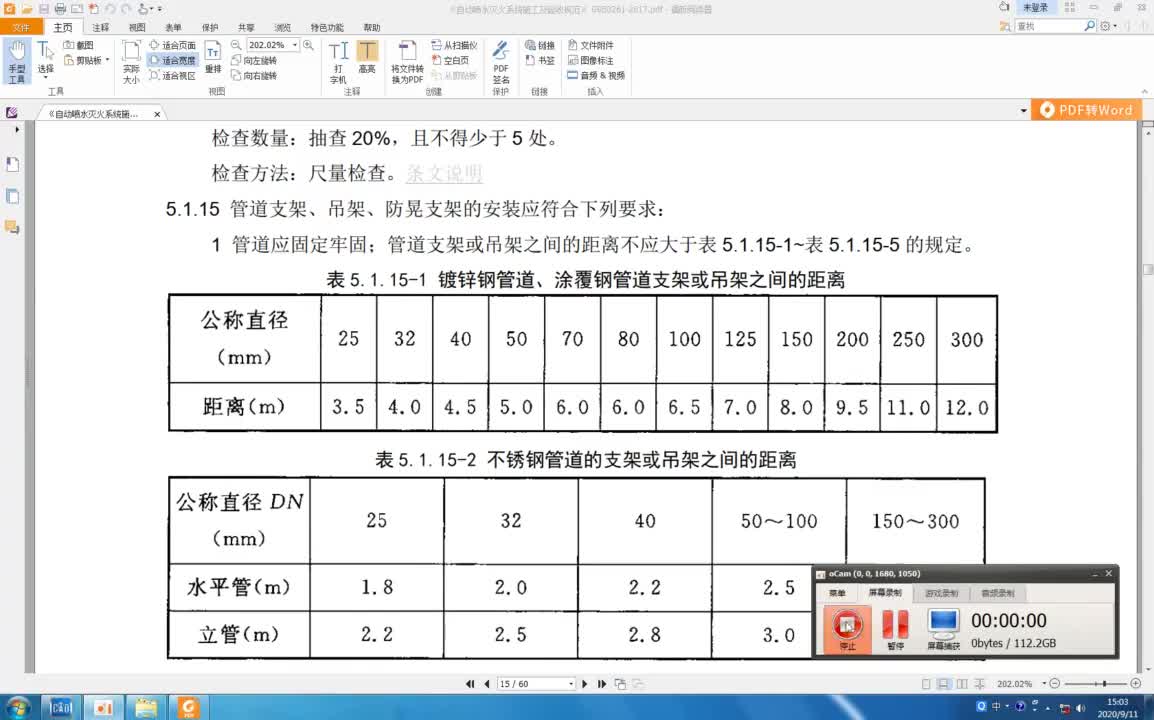1154x720 pixels.
Task: Switch to the Protect (保护) ribbon tab
Action: click(x=210, y=27)
